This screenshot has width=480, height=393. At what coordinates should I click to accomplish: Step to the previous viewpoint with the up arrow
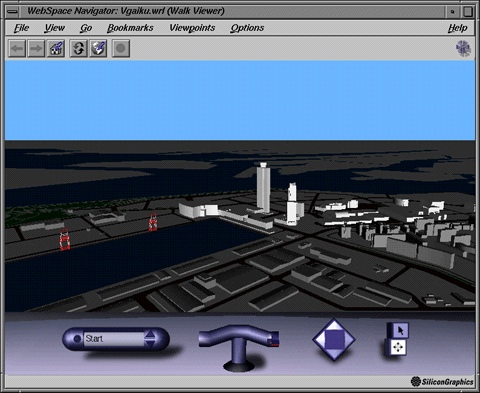(x=150, y=334)
